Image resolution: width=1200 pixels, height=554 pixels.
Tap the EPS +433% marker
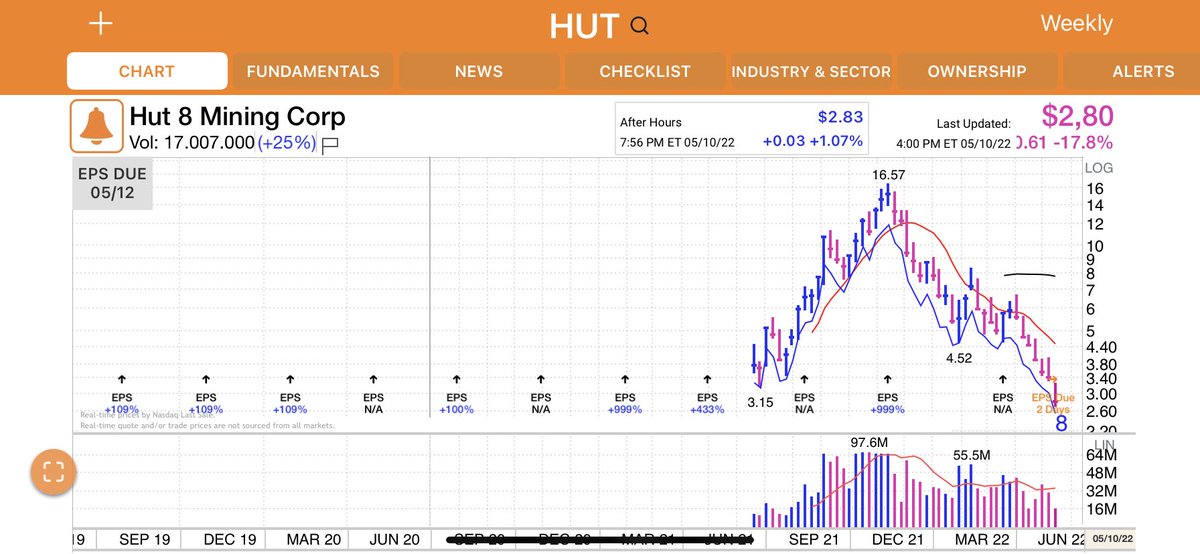[708, 403]
